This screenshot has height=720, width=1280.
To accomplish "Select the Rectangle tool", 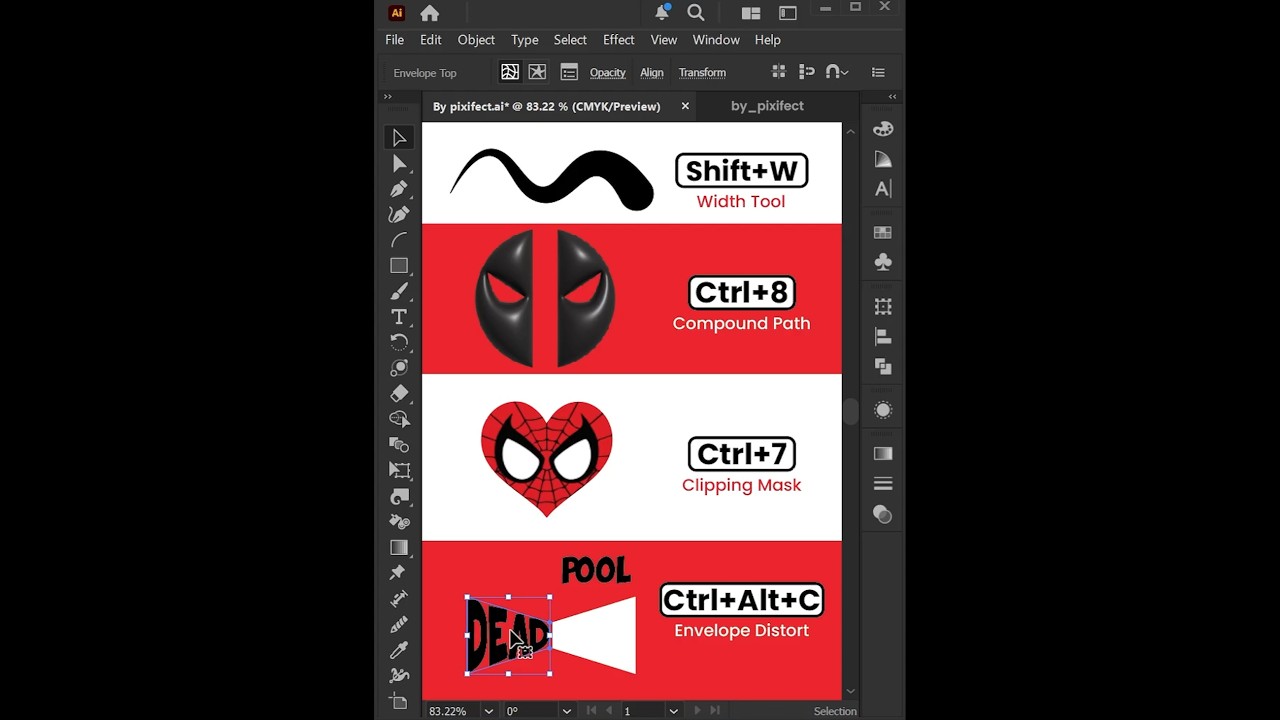I will (399, 265).
